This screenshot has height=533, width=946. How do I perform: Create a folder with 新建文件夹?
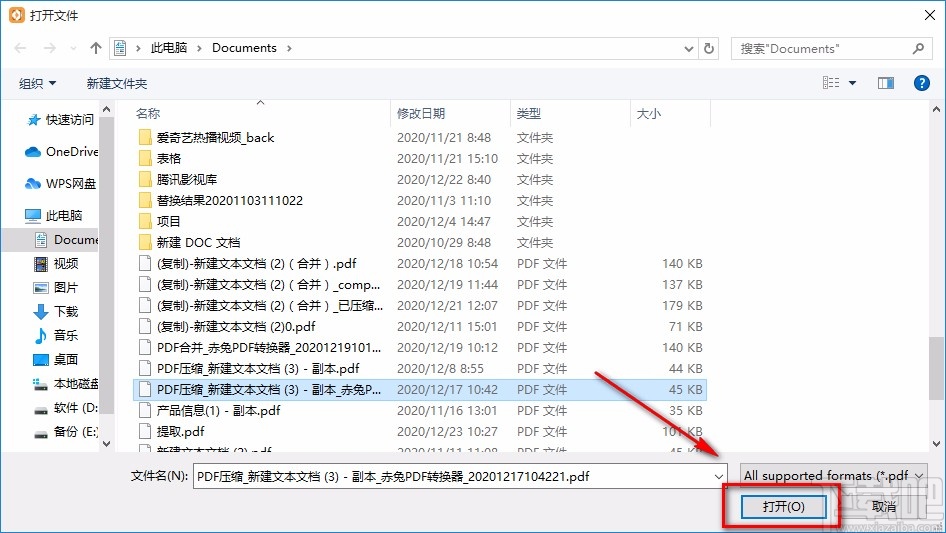point(116,83)
